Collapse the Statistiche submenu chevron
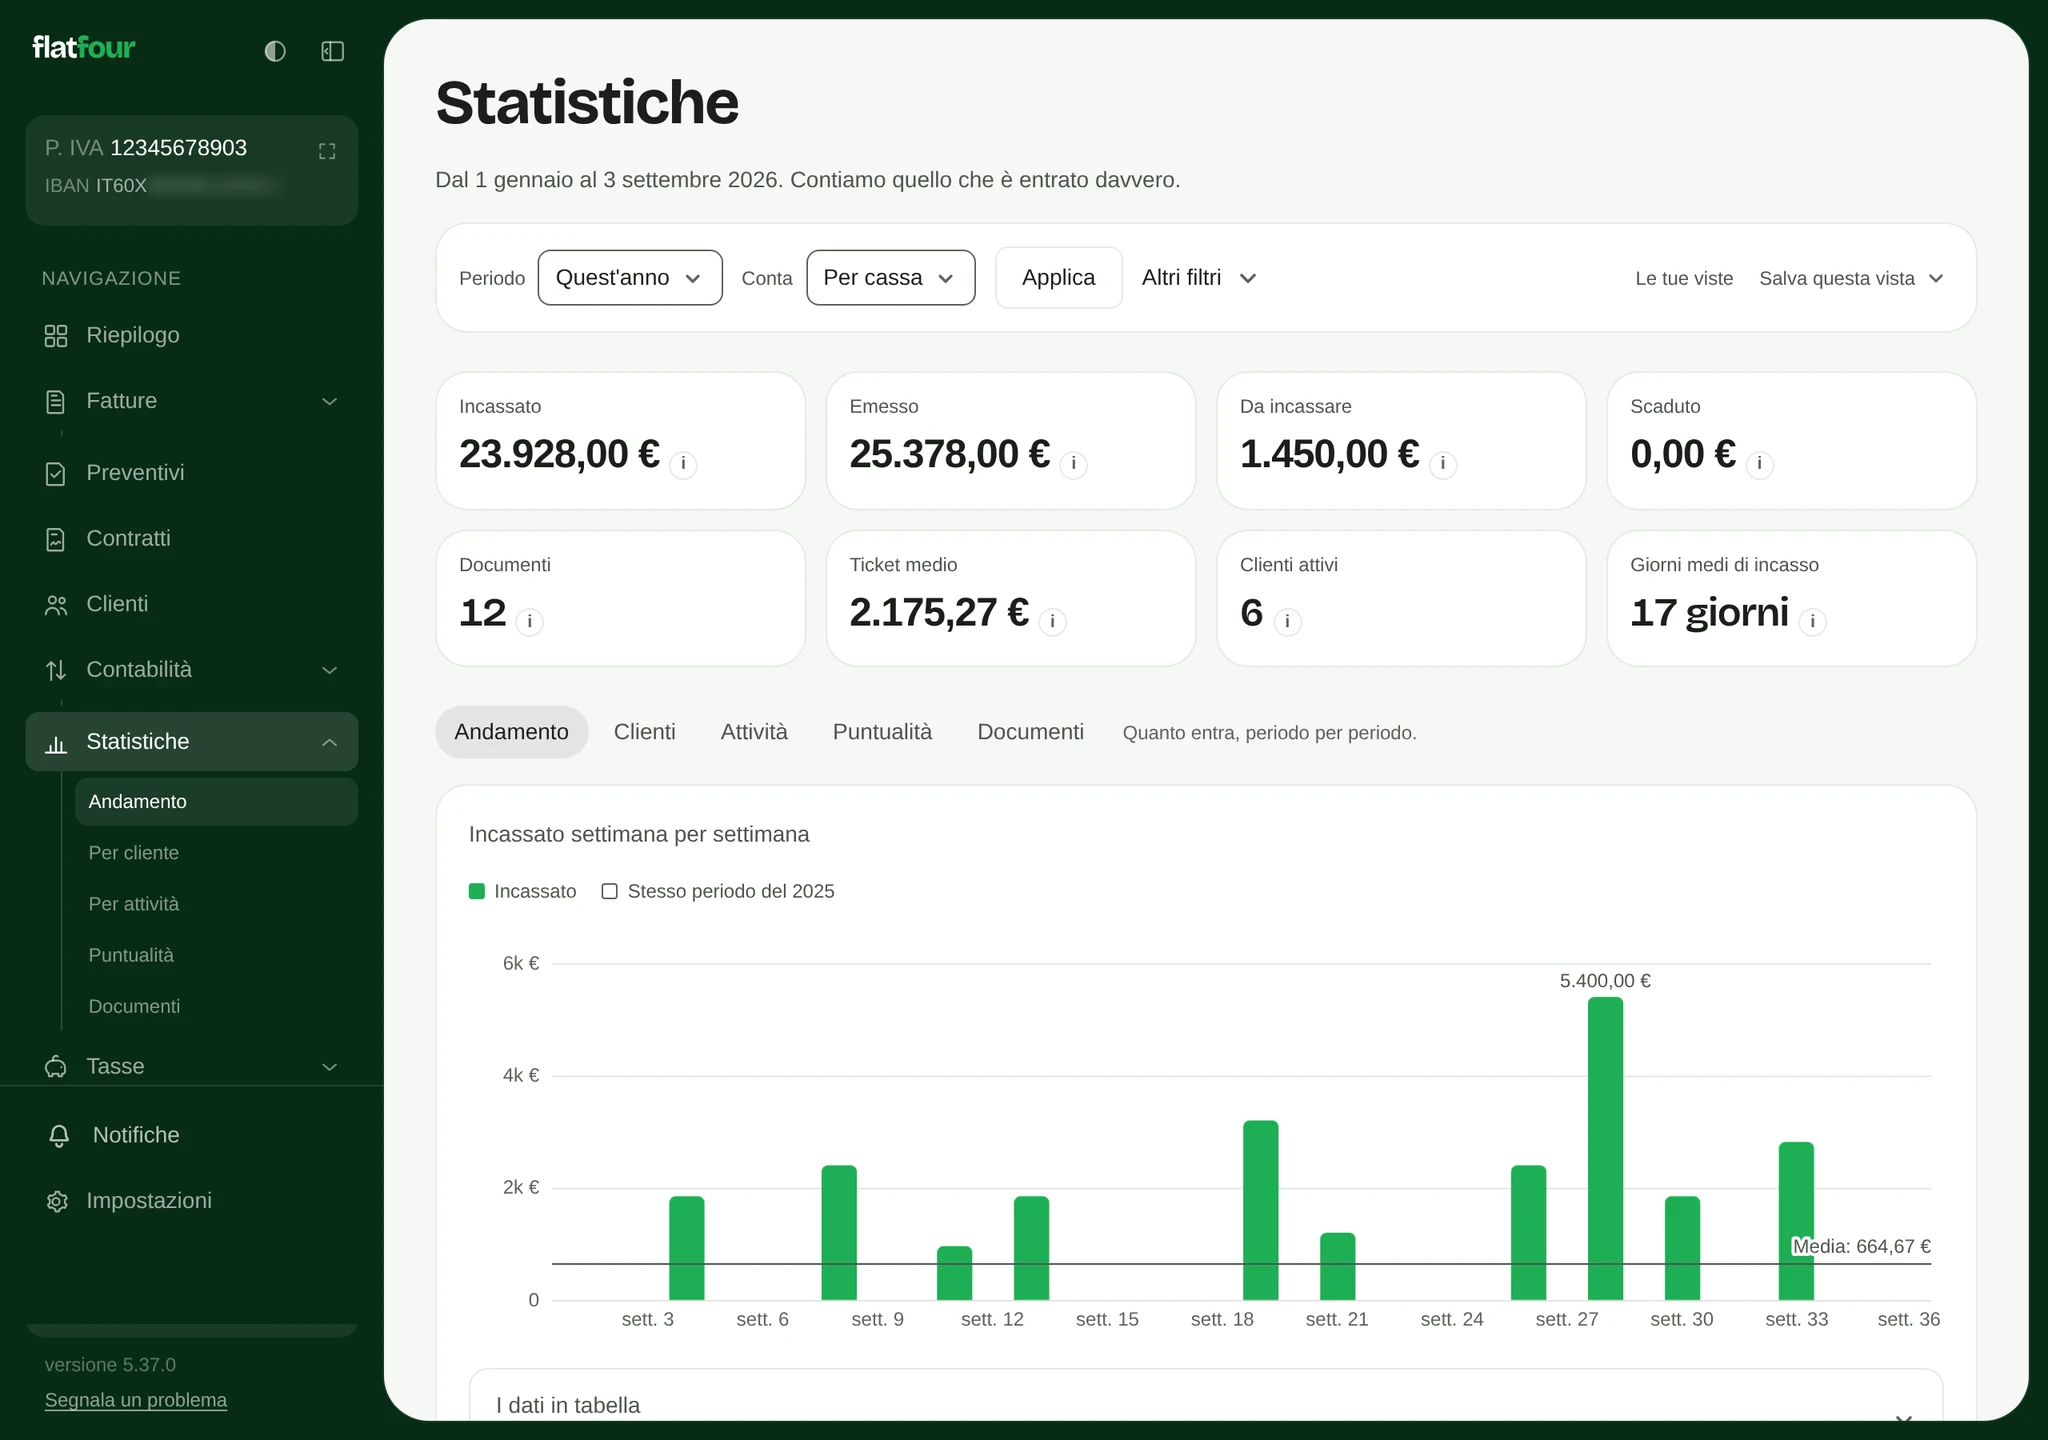Viewport: 2048px width, 1440px height. click(x=329, y=742)
